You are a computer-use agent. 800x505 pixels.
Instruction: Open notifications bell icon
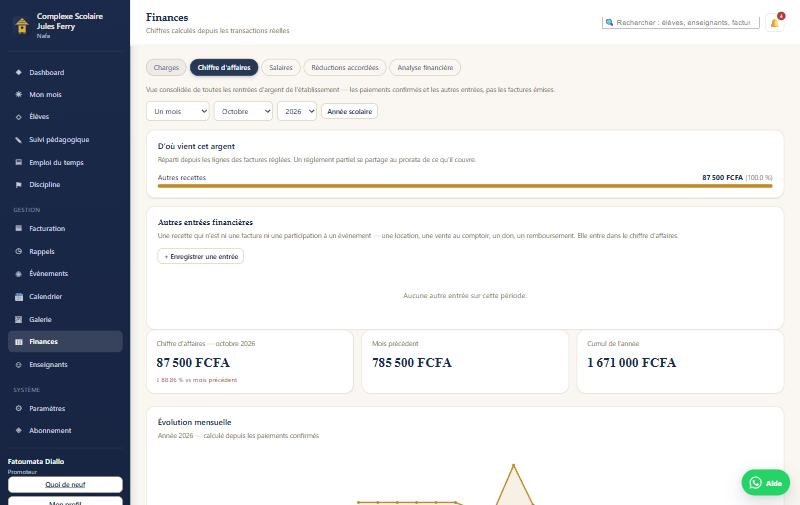point(774,22)
